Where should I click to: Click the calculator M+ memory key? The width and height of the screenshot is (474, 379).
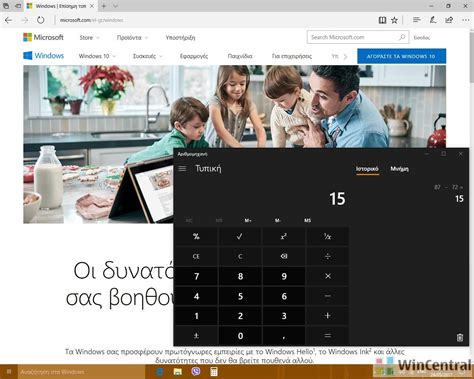coord(248,220)
